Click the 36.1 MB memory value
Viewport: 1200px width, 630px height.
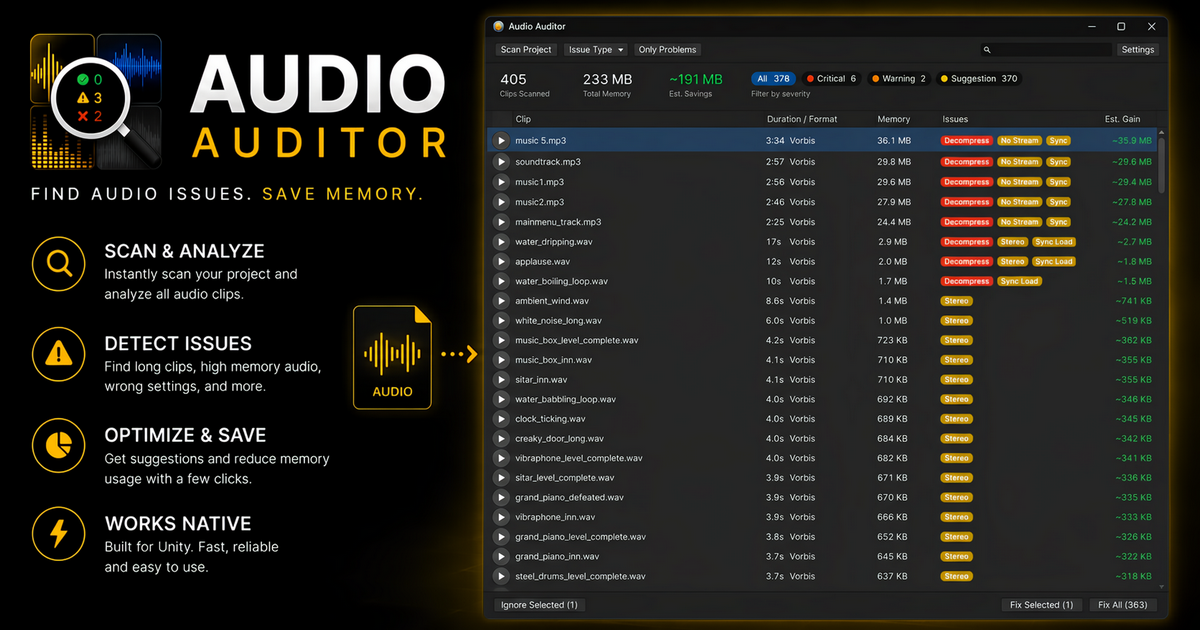point(894,141)
